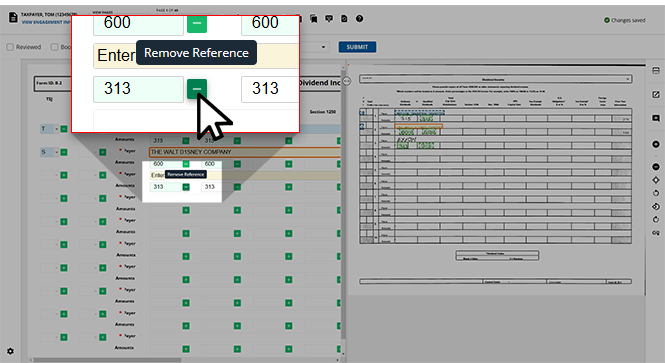Image resolution: width=665 pixels, height=363 pixels.
Task: Click the Changes saved status indicator
Action: 624,20
